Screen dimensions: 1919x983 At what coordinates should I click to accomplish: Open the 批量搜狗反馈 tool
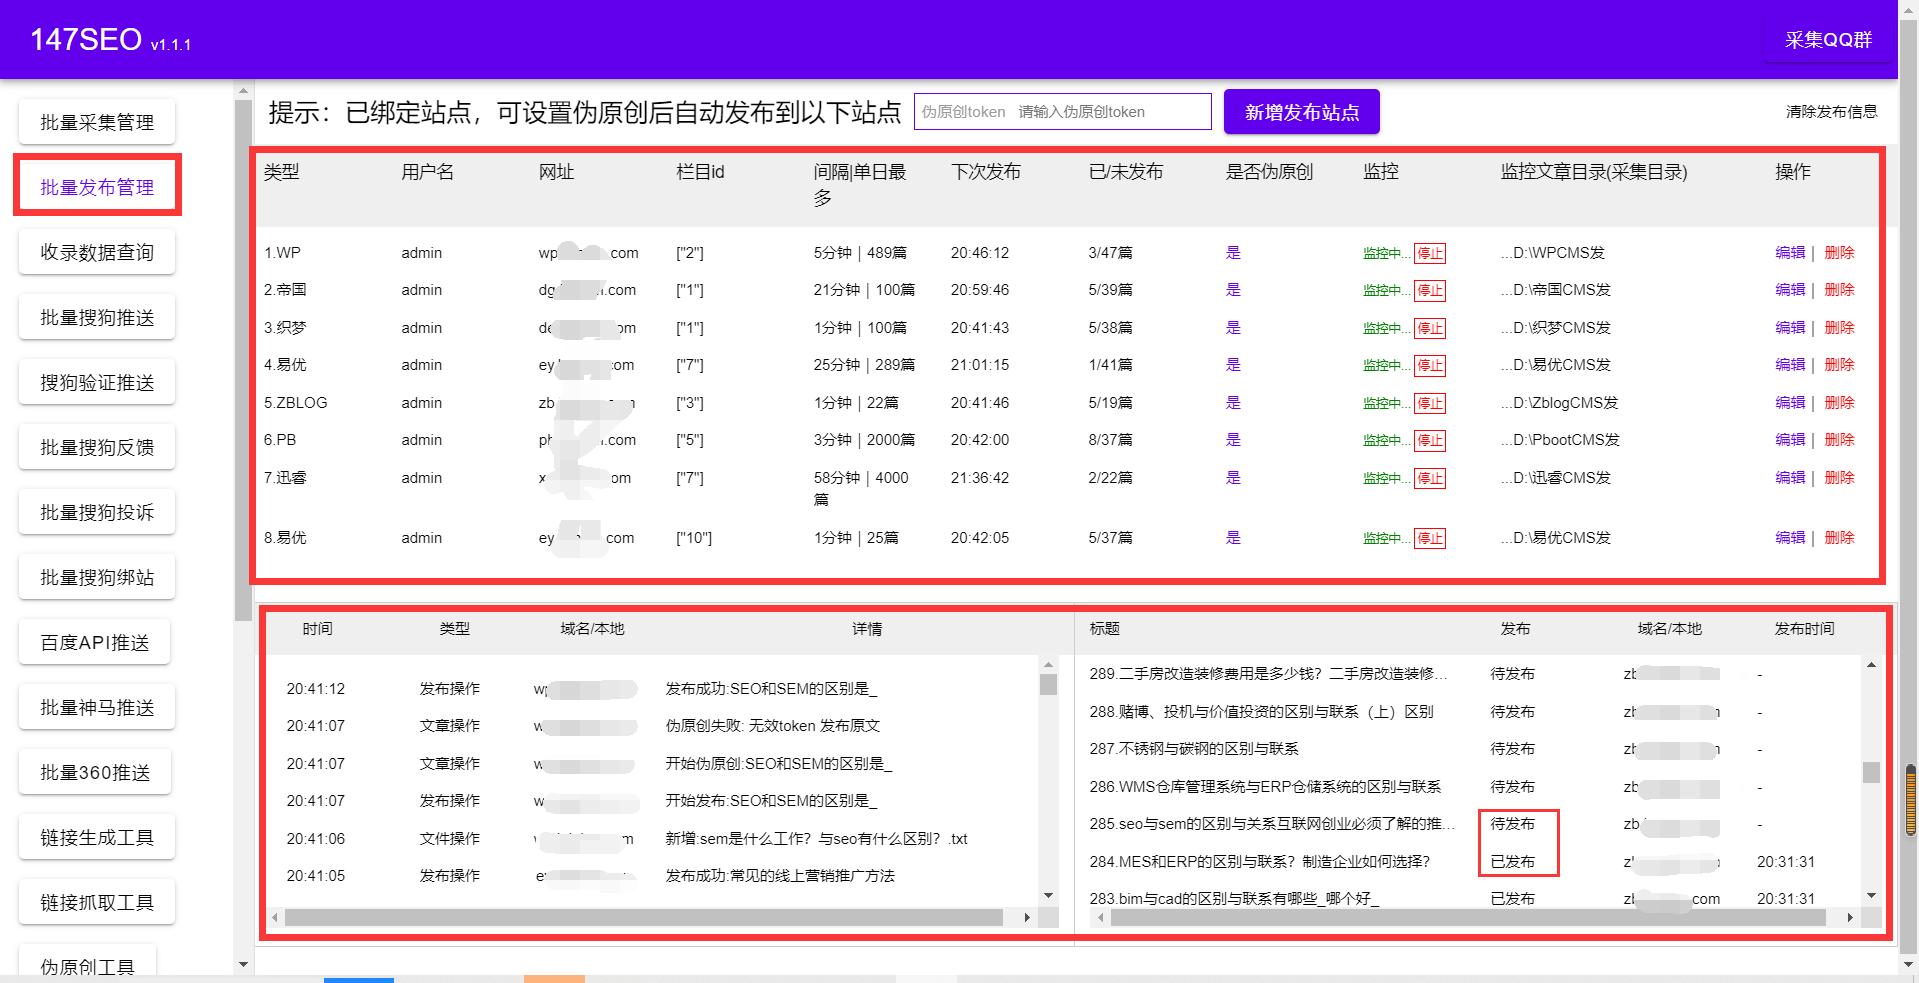point(96,446)
